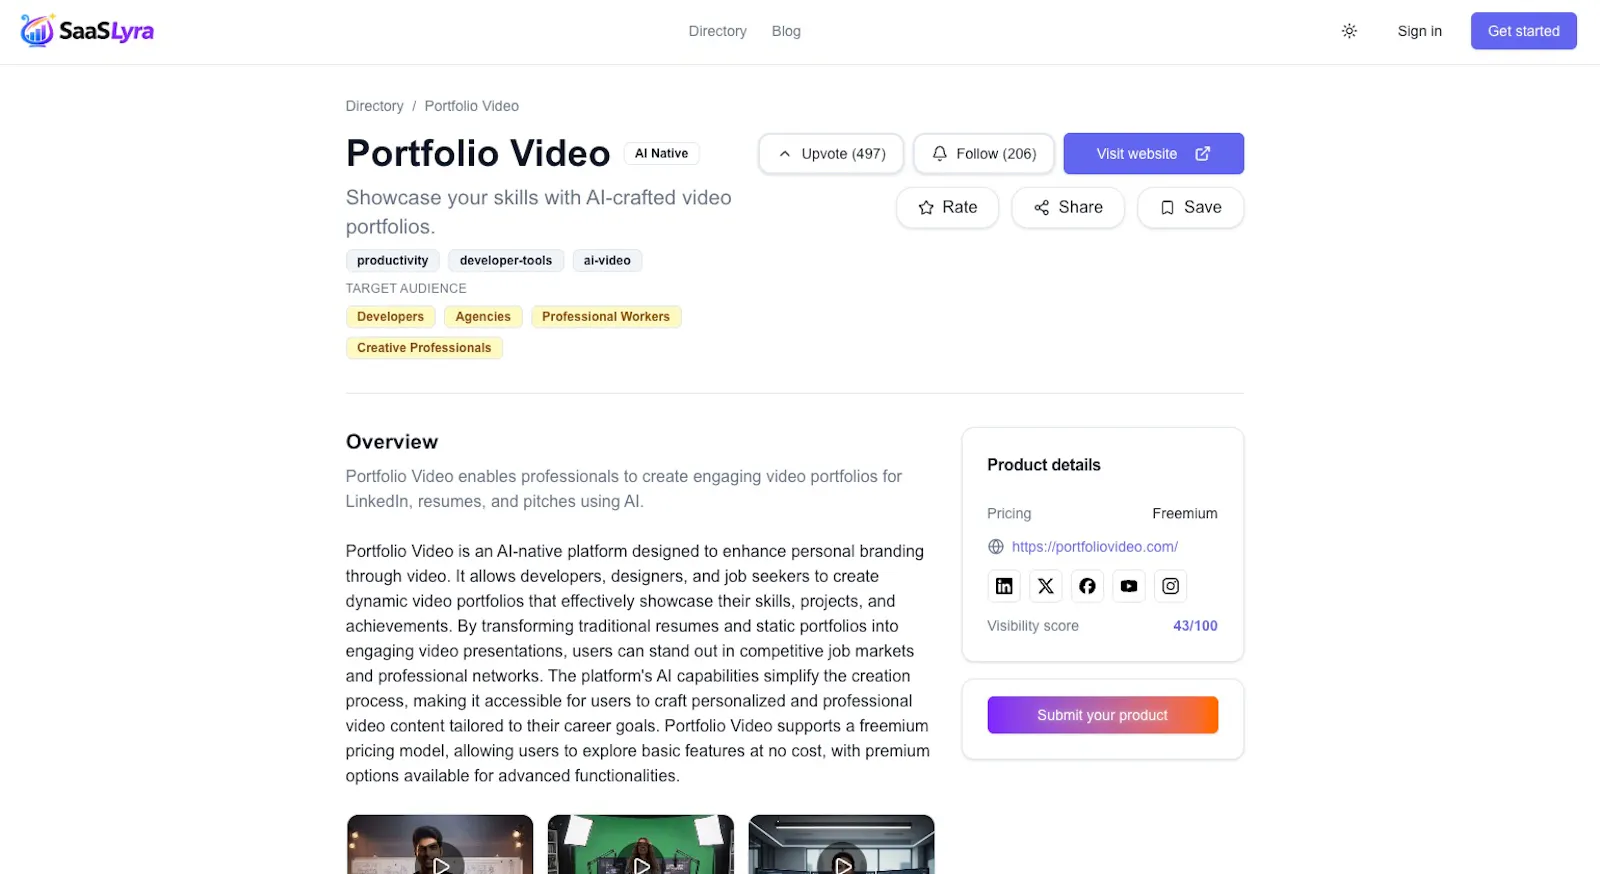Go to Directory breadcrumb link
1600x874 pixels.
375,106
